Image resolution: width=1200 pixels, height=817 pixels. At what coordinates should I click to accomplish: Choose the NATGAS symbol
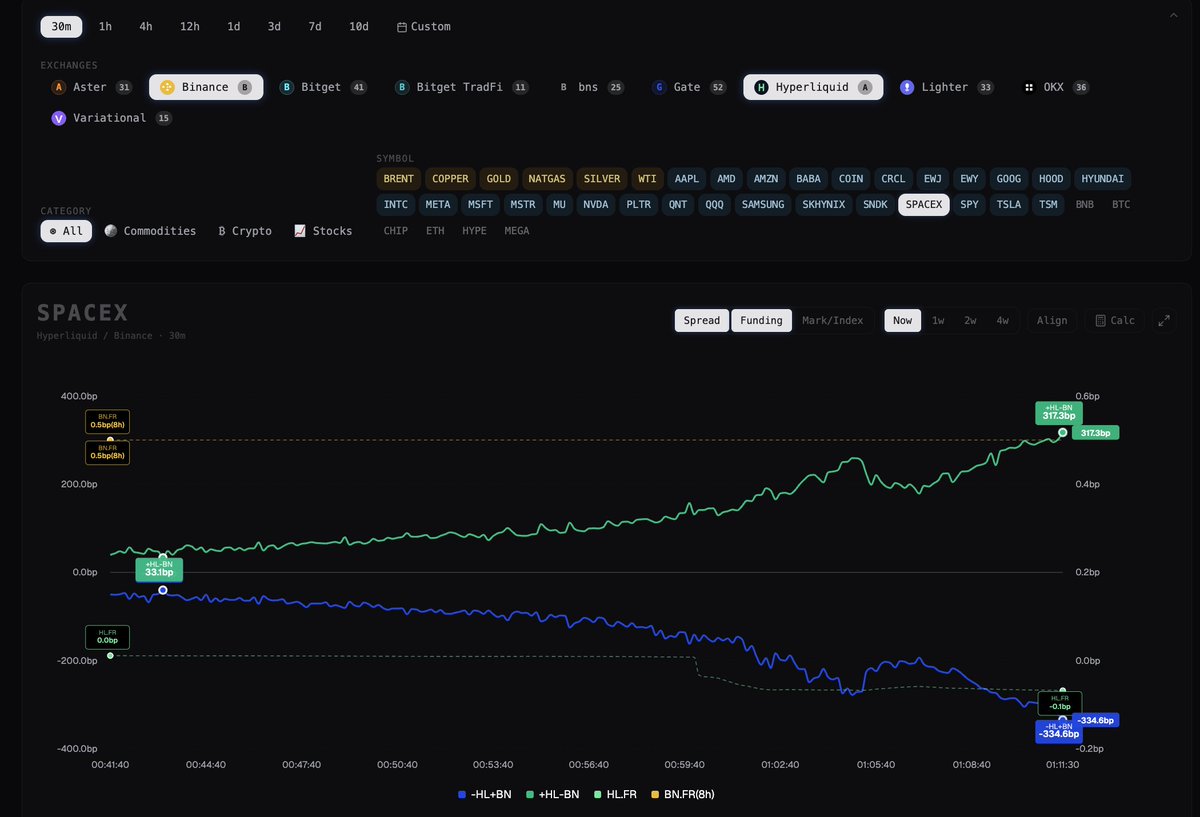[547, 179]
